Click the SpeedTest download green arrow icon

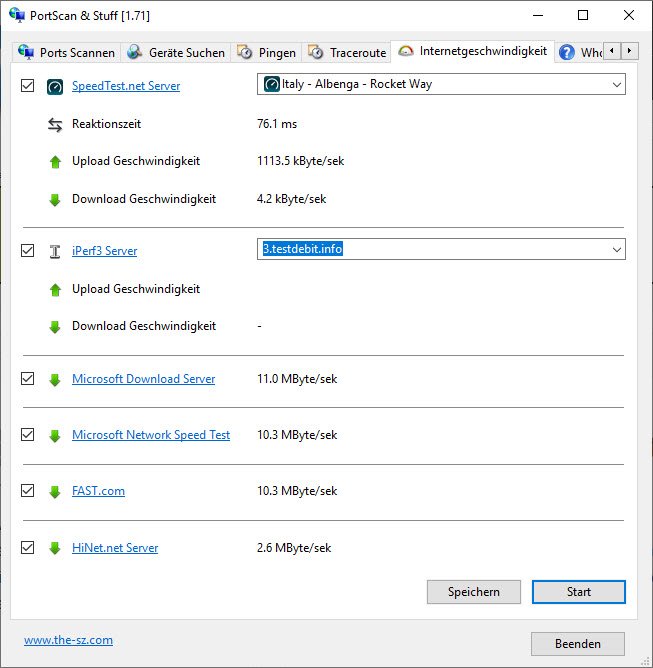pos(55,200)
